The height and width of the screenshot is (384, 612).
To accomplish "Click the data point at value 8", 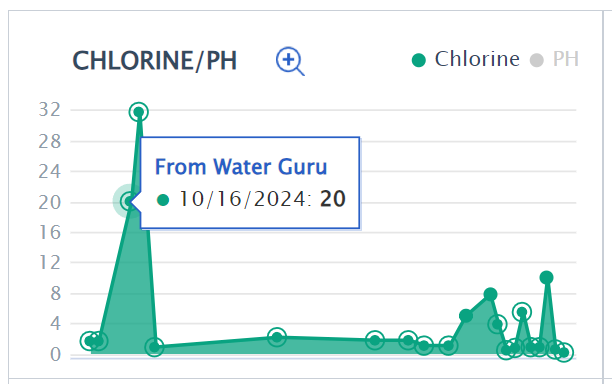I will point(490,294).
